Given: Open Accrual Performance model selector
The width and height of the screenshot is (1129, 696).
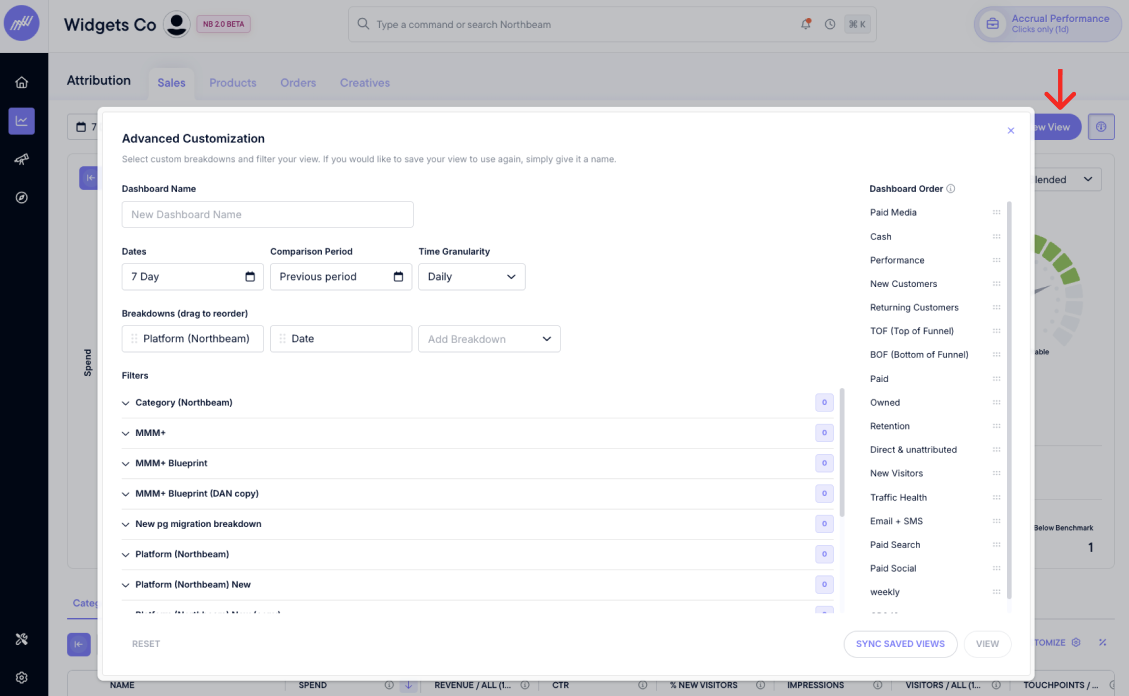Looking at the screenshot, I should pyautogui.click(x=1048, y=24).
